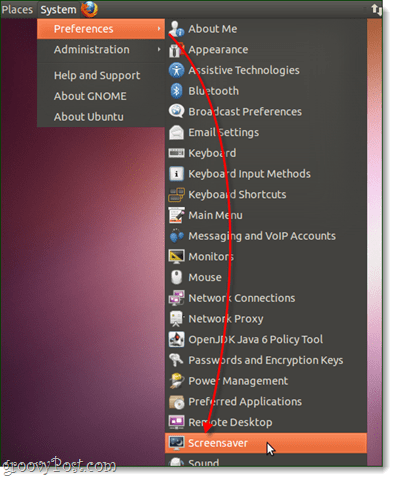This screenshot has width=396, height=480.
Task: Click the Bluetooth icon
Action: point(176,91)
